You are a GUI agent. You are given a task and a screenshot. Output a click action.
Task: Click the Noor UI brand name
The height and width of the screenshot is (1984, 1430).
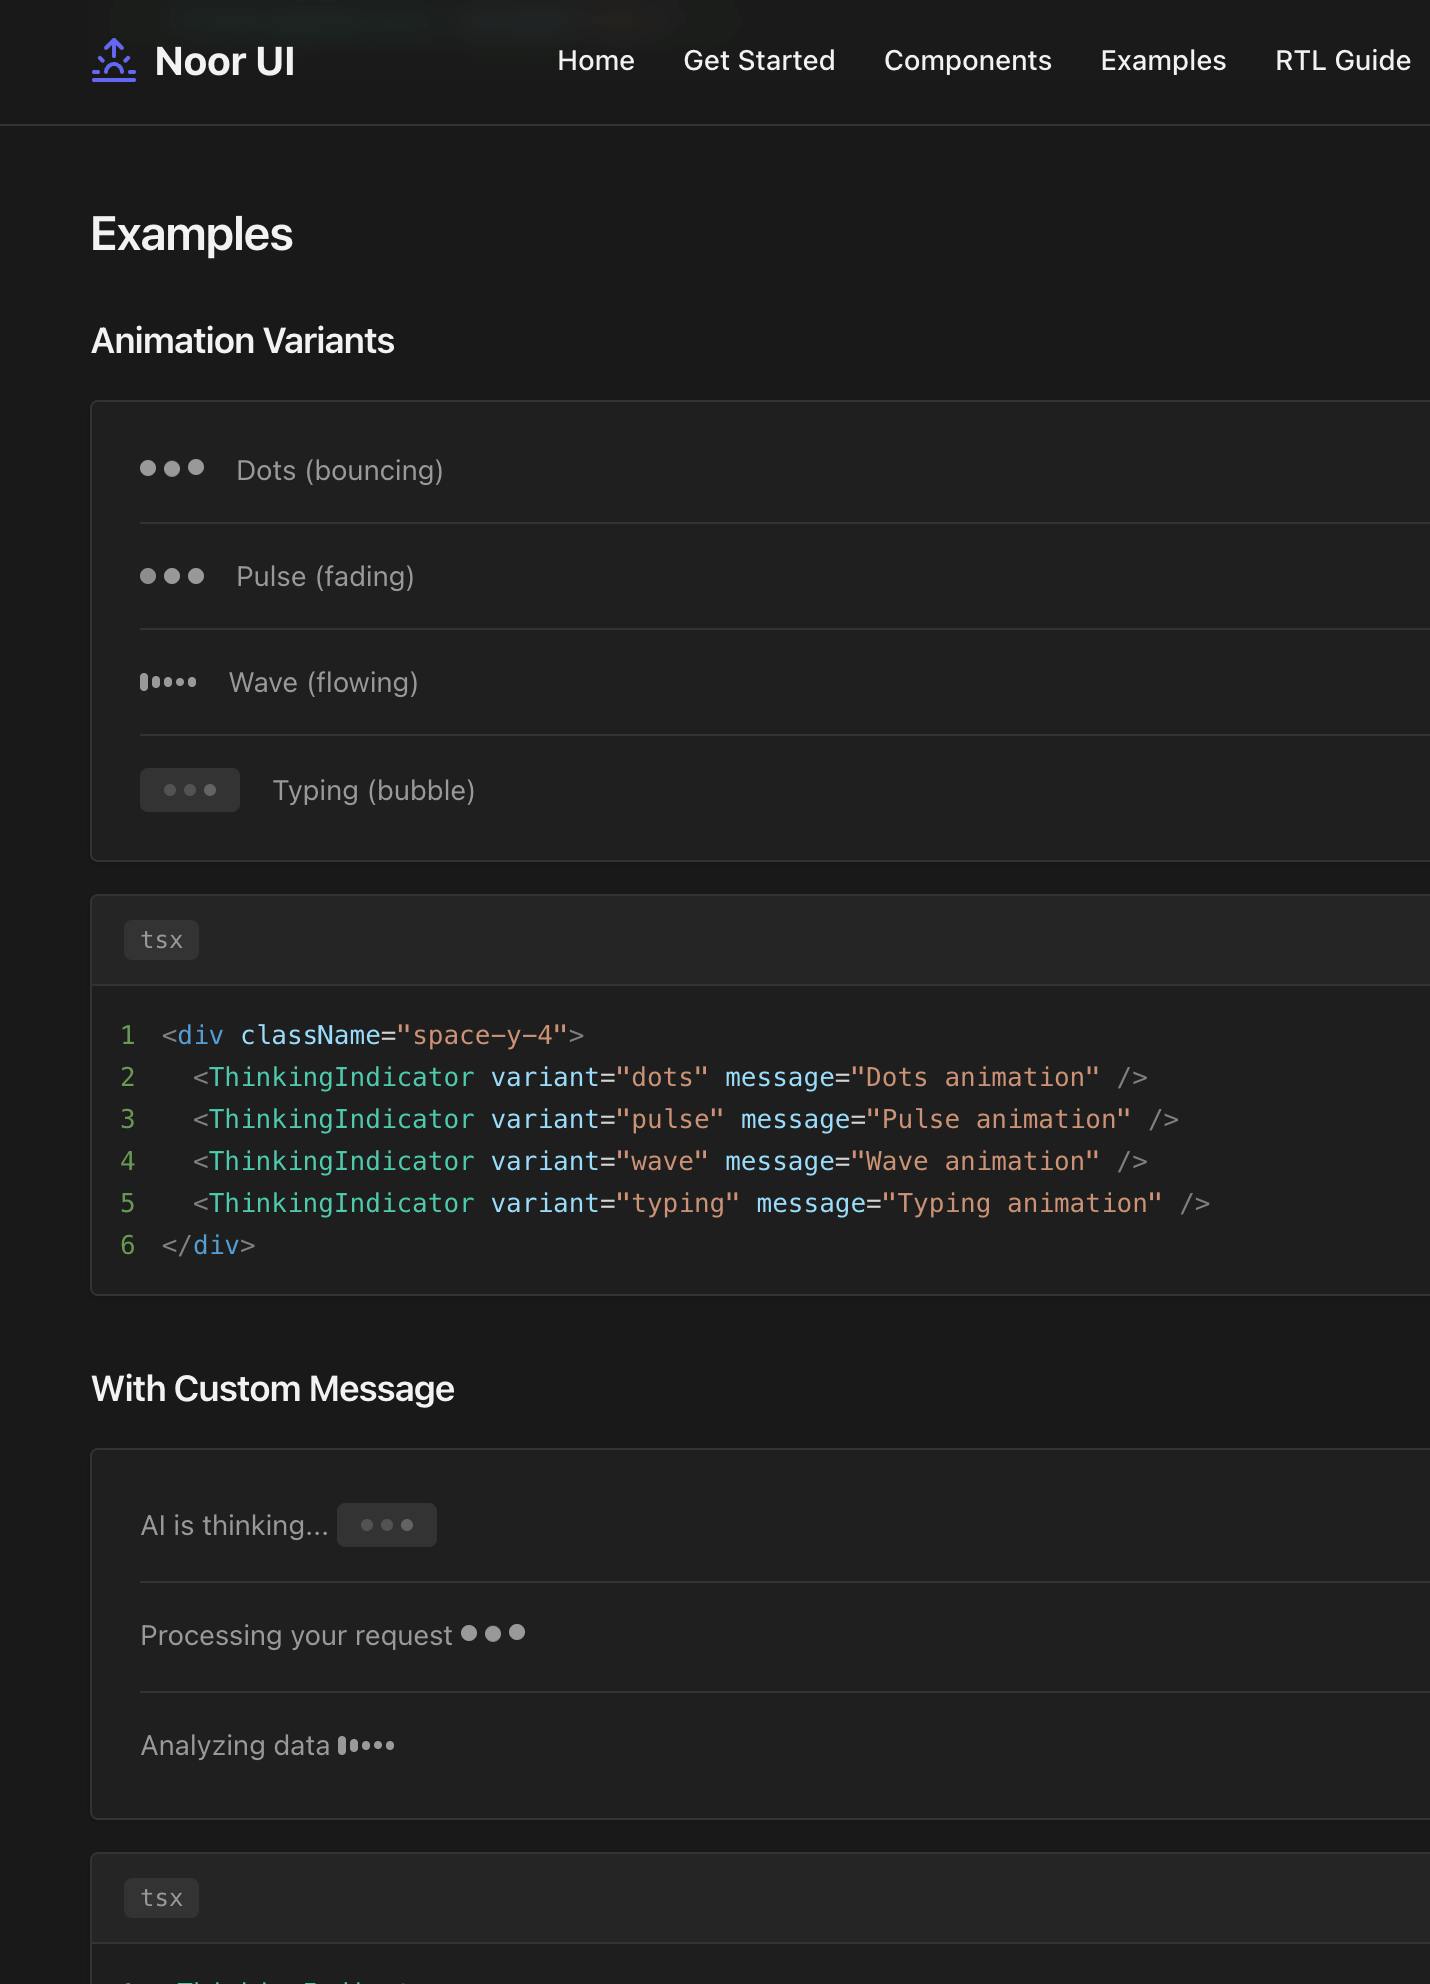coord(225,62)
